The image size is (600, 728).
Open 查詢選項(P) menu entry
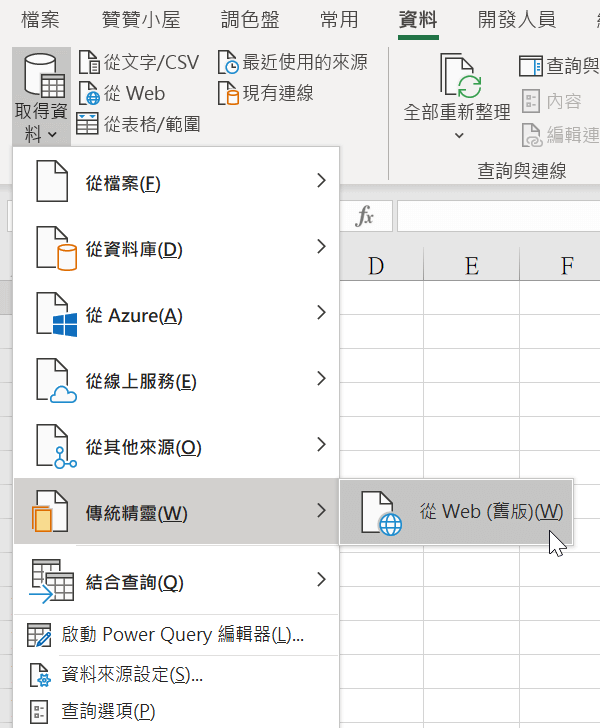pyautogui.click(x=176, y=711)
